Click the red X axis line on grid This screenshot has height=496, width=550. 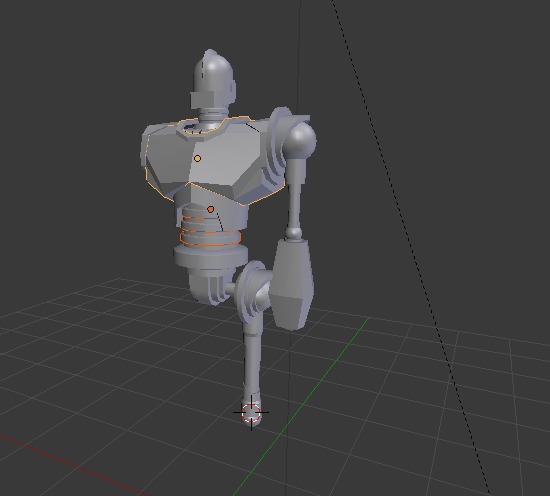(x=70, y=464)
